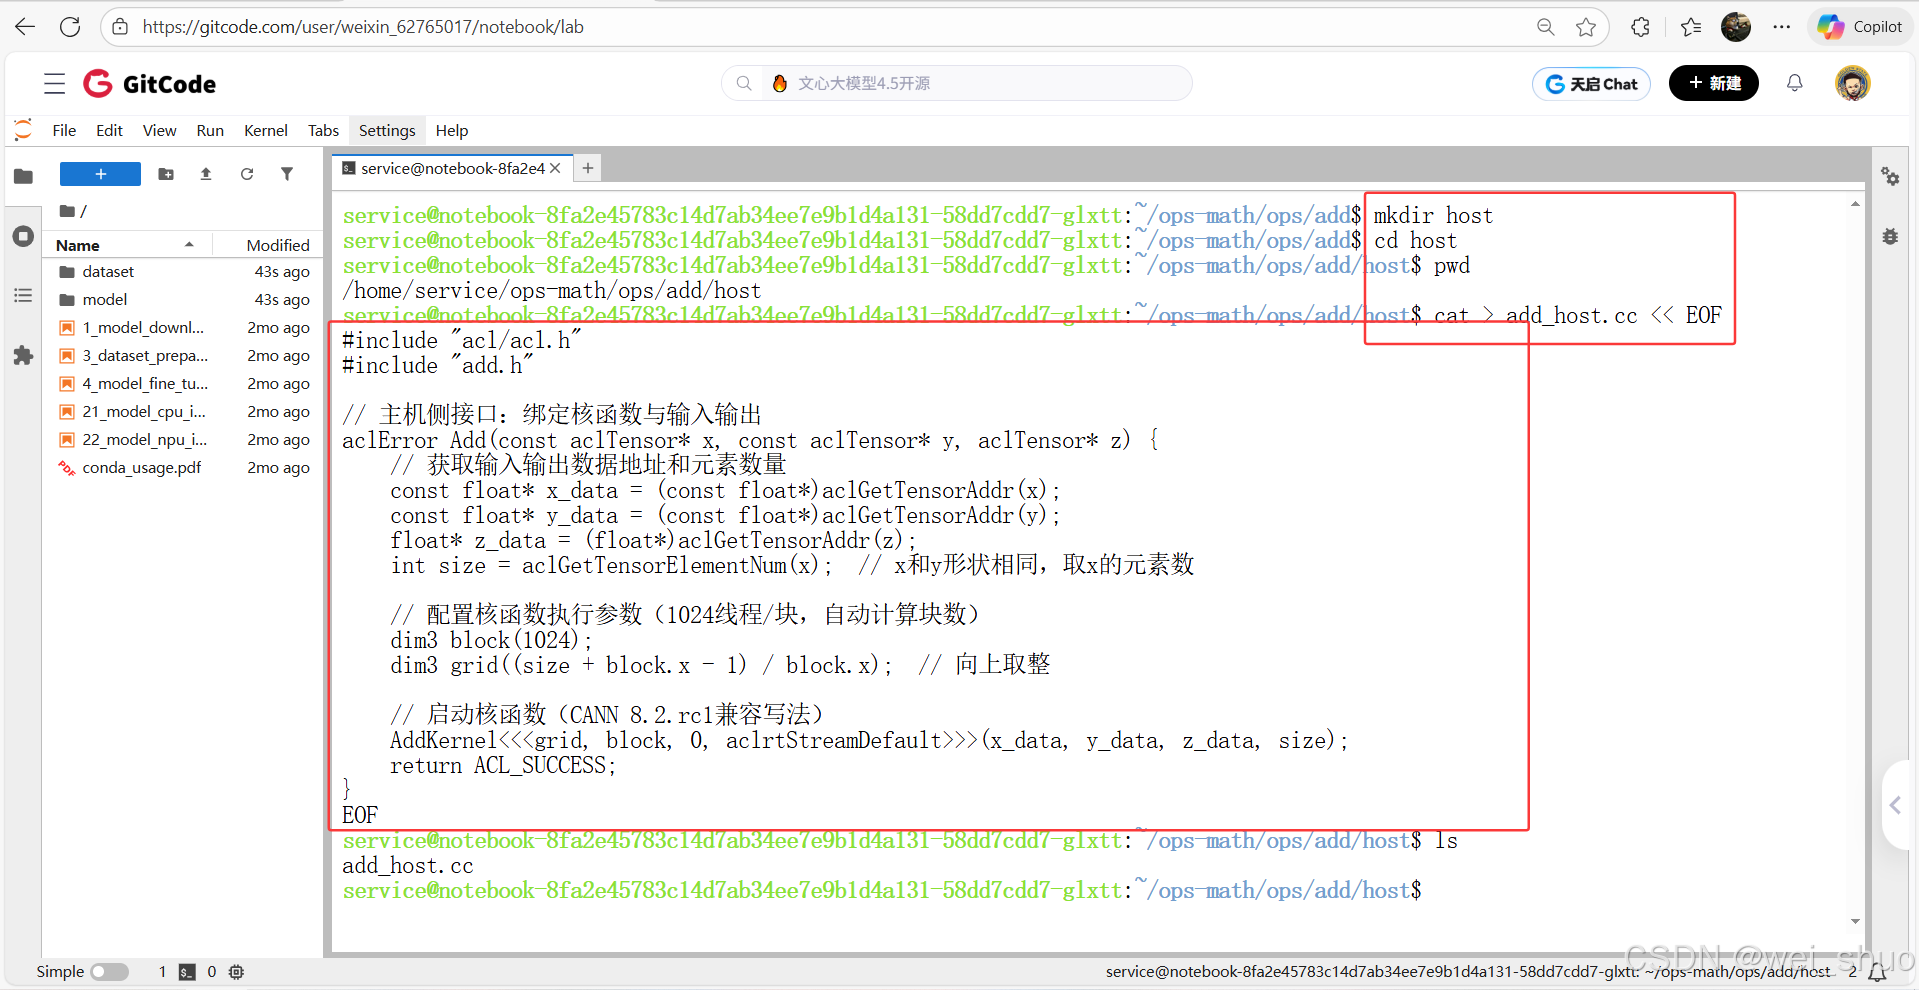Activate the service@notebook terminal tab

[x=452, y=168]
